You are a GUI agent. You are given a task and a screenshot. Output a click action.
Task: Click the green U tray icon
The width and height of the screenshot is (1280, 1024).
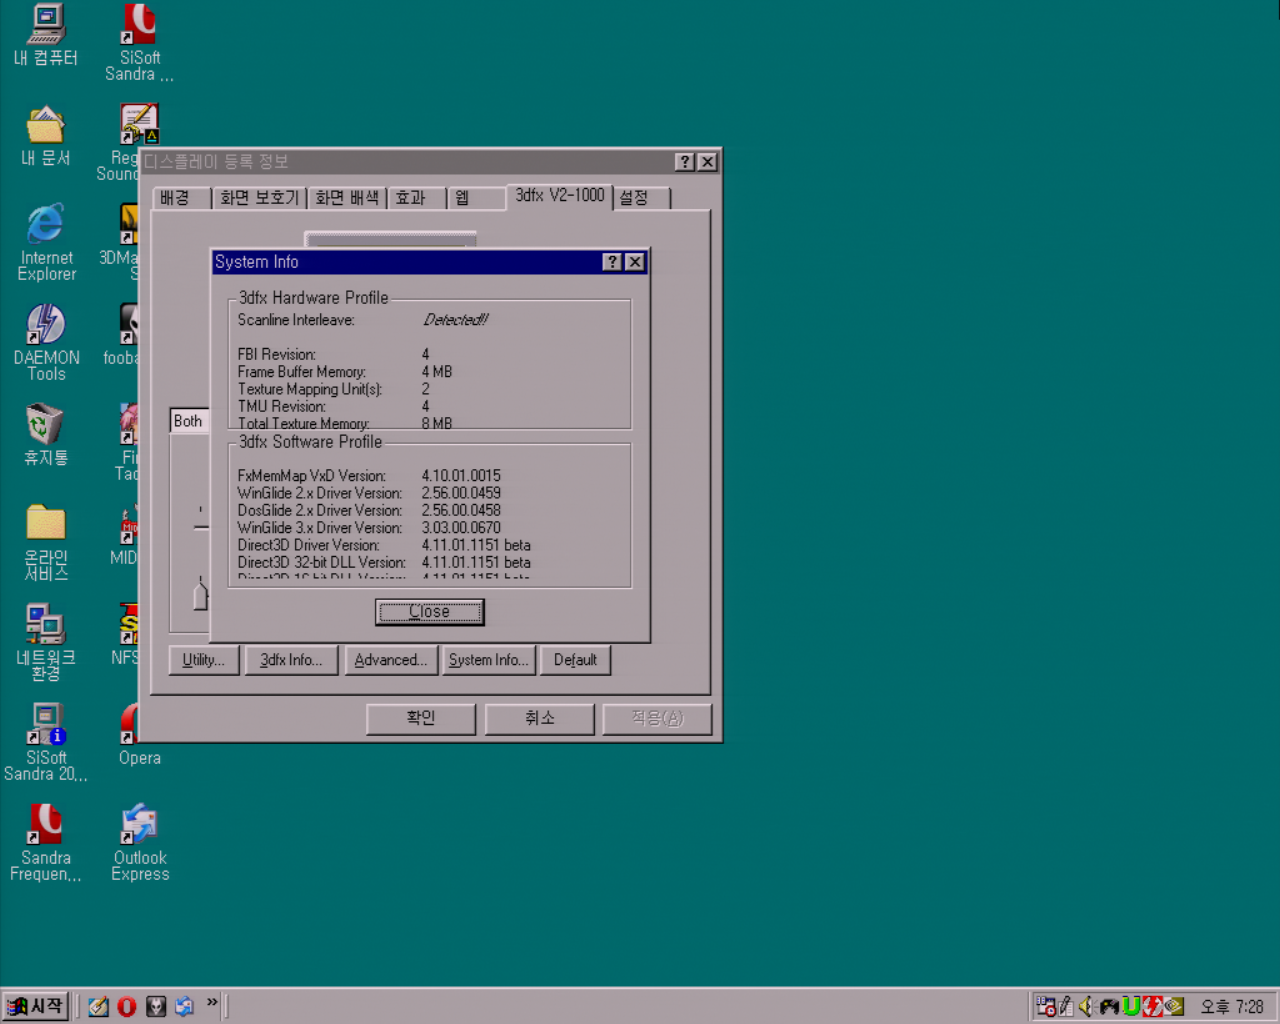point(1131,1007)
